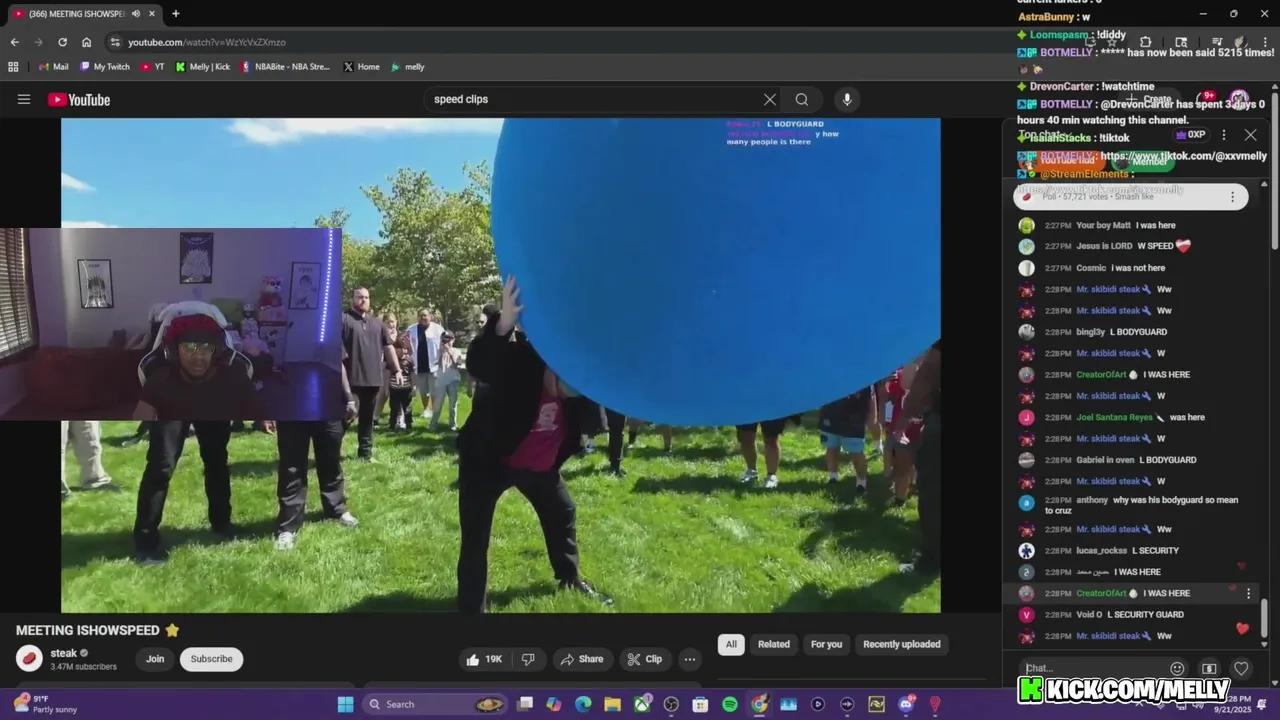Expand the poll options menu
The image size is (1280, 720).
pos(1232,197)
